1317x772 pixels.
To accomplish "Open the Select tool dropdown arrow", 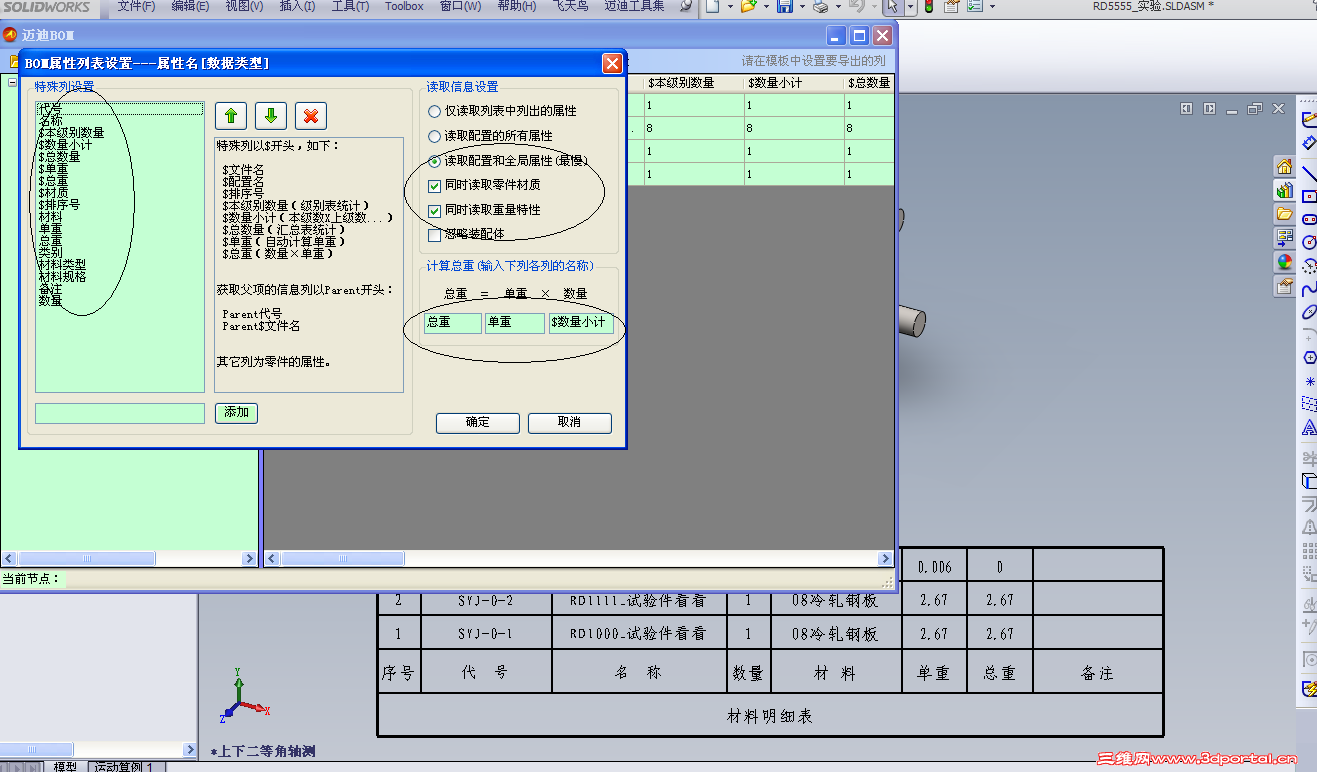I will click(910, 7).
